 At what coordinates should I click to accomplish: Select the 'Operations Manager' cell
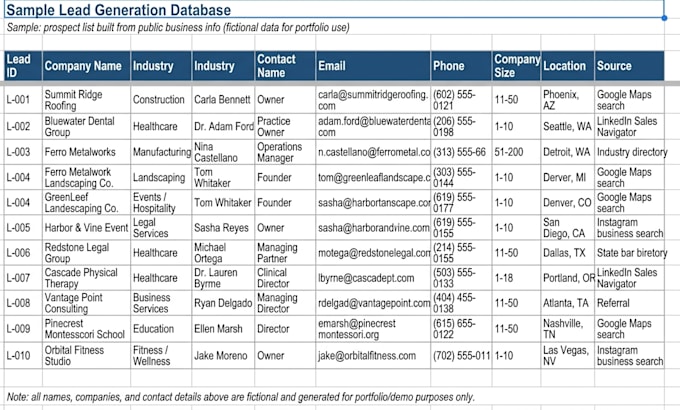tap(285, 152)
